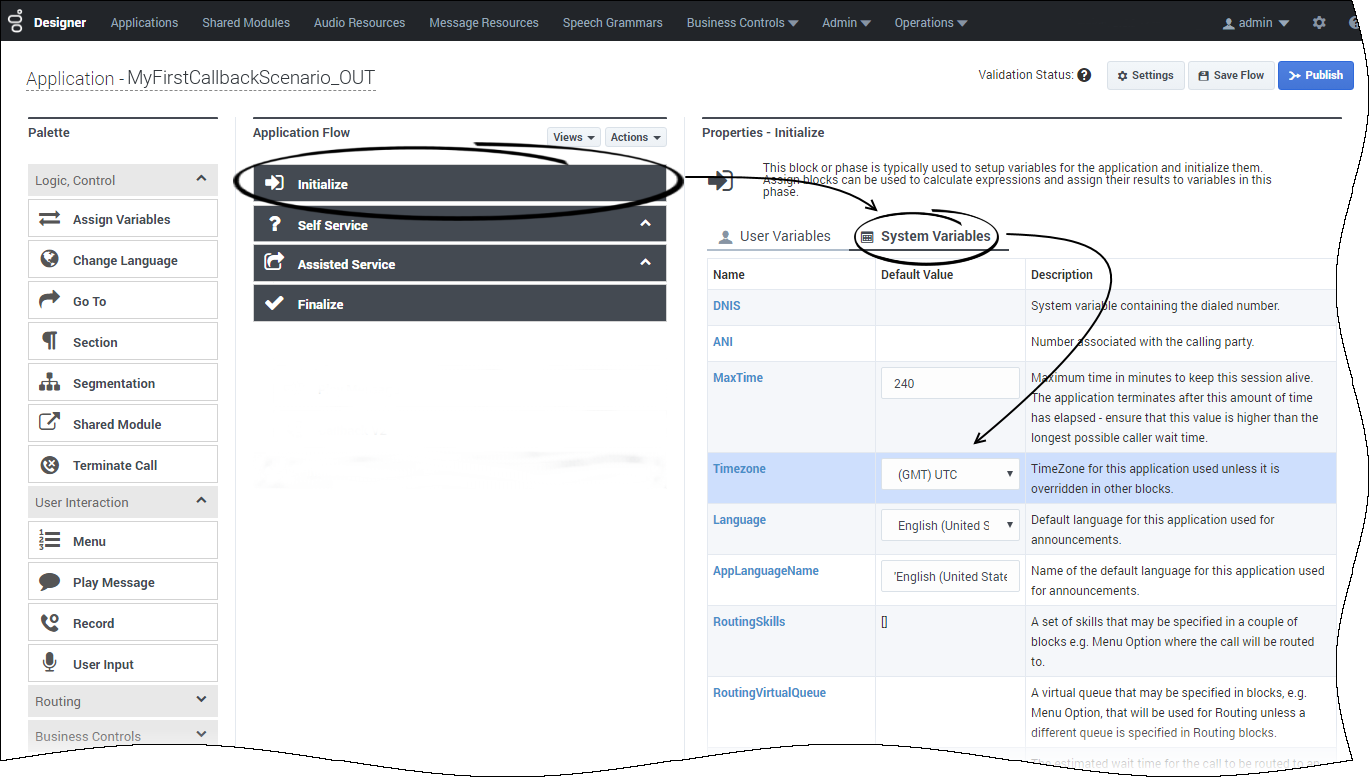The image size is (1370, 778).
Task: Open the Views dropdown menu
Action: [x=574, y=137]
